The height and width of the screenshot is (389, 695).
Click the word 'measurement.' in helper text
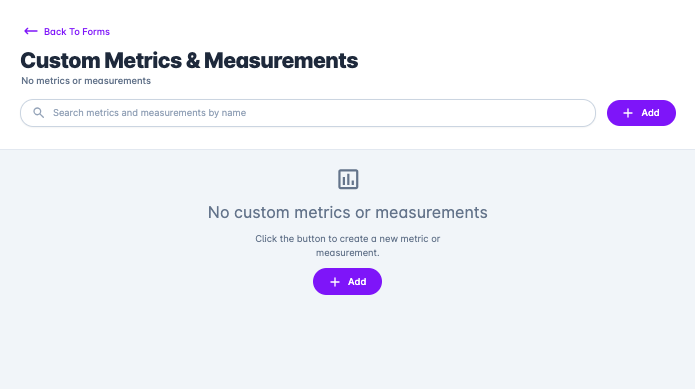click(348, 253)
